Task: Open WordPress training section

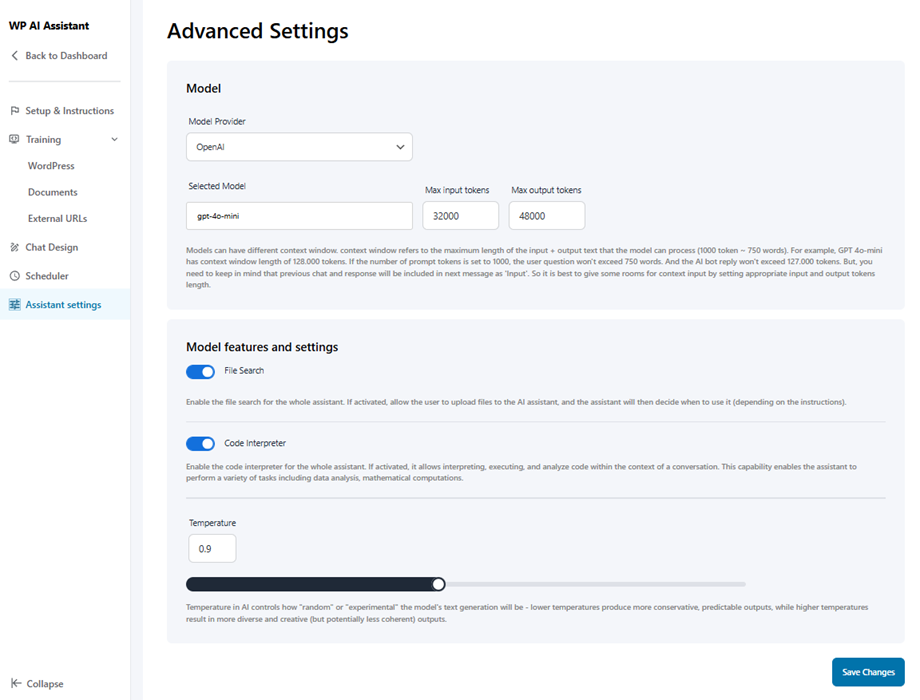Action: pyautogui.click(x=51, y=166)
